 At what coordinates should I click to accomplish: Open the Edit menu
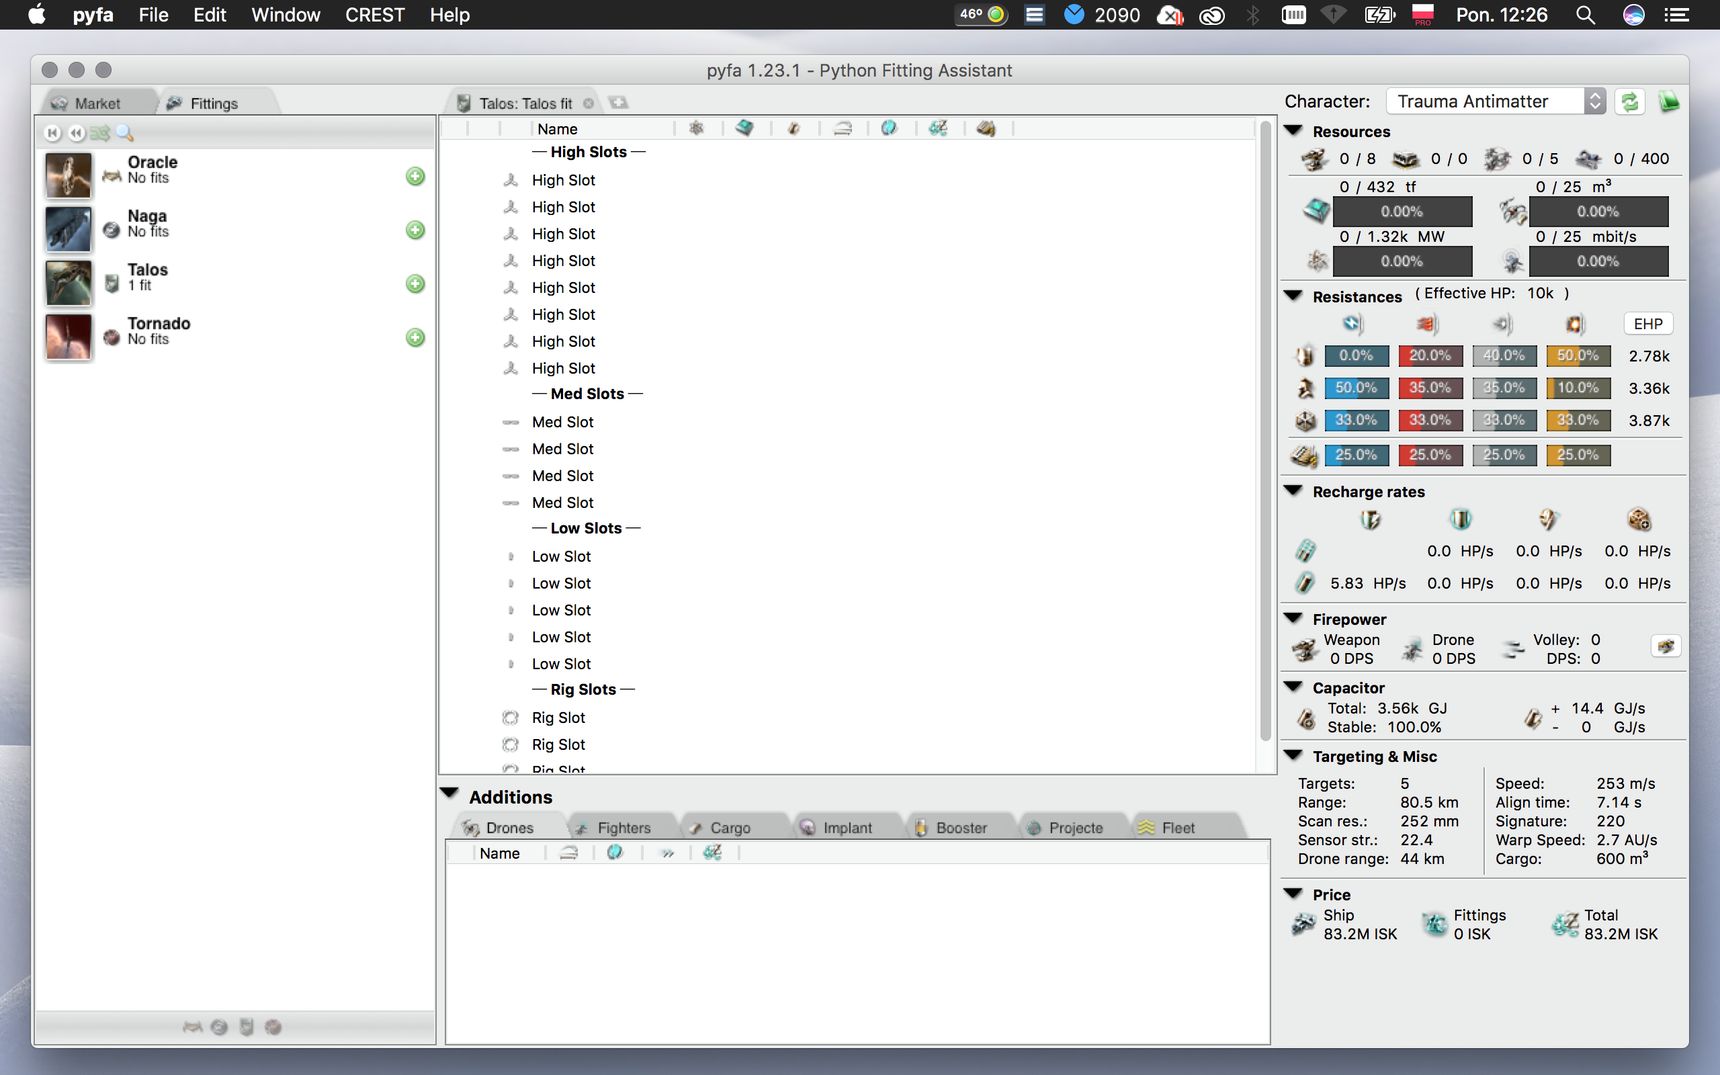point(209,15)
